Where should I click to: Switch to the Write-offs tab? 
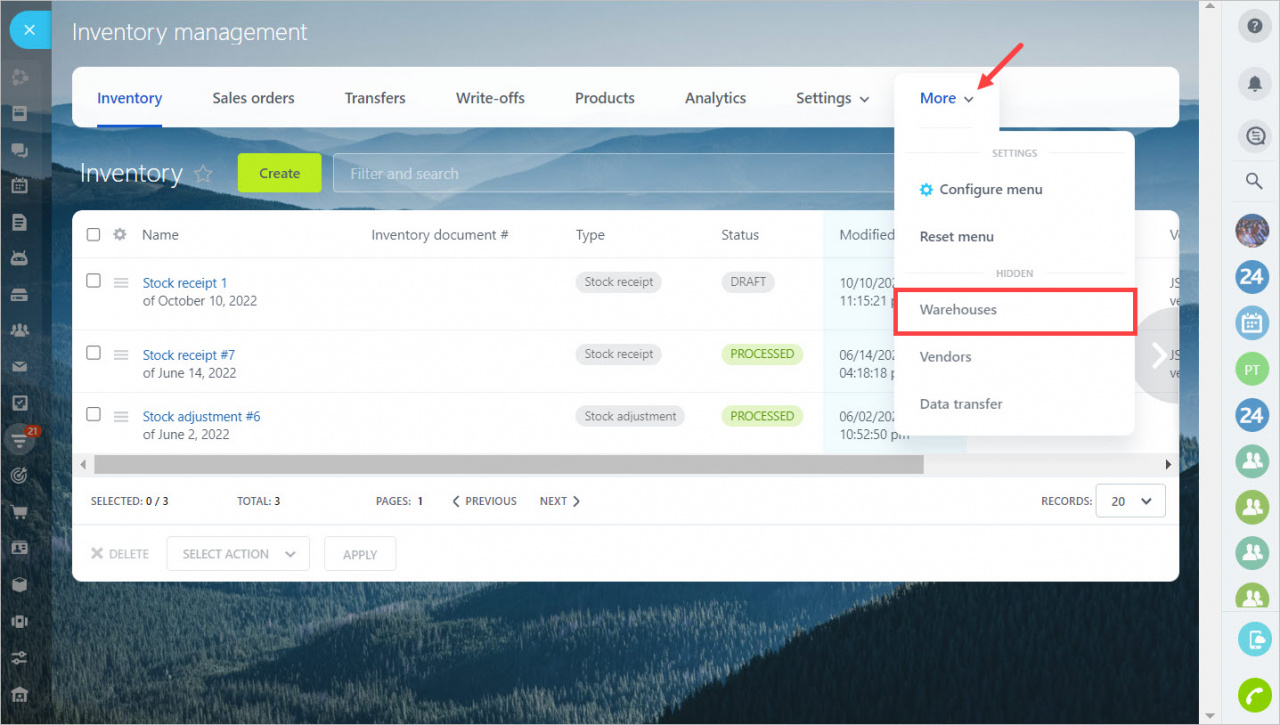pos(490,98)
